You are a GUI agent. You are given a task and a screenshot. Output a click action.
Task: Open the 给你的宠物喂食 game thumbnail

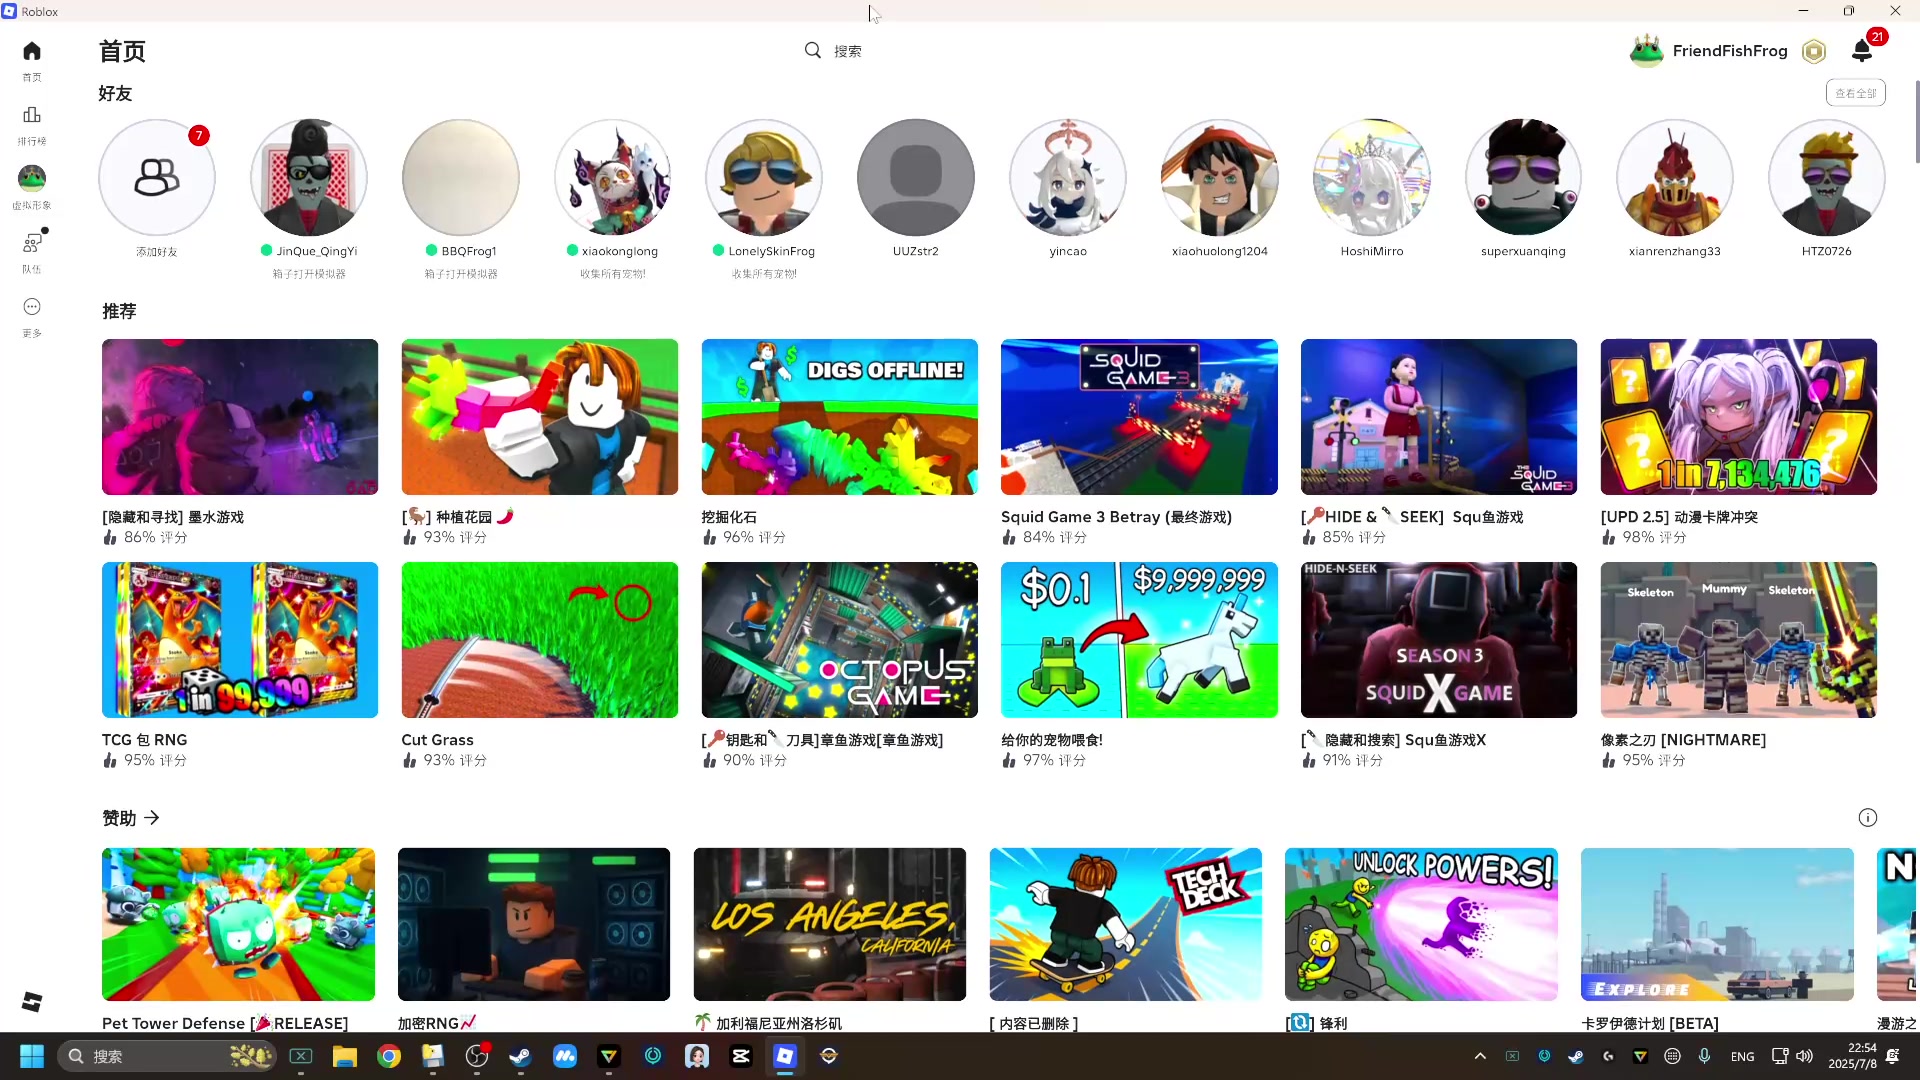(x=1139, y=640)
